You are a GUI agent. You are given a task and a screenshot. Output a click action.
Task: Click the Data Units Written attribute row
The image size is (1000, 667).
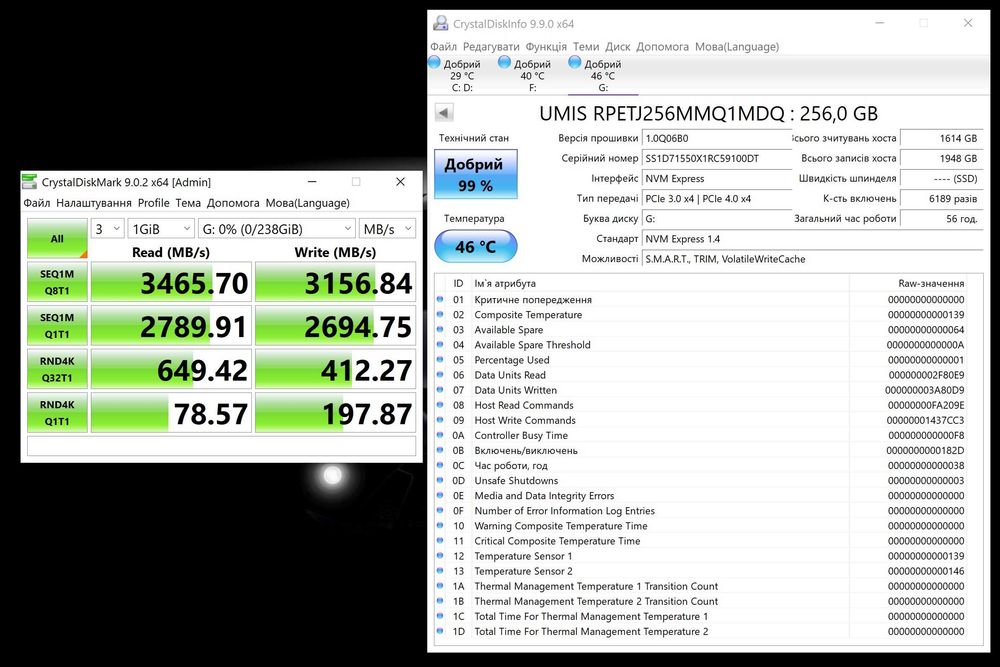point(702,390)
